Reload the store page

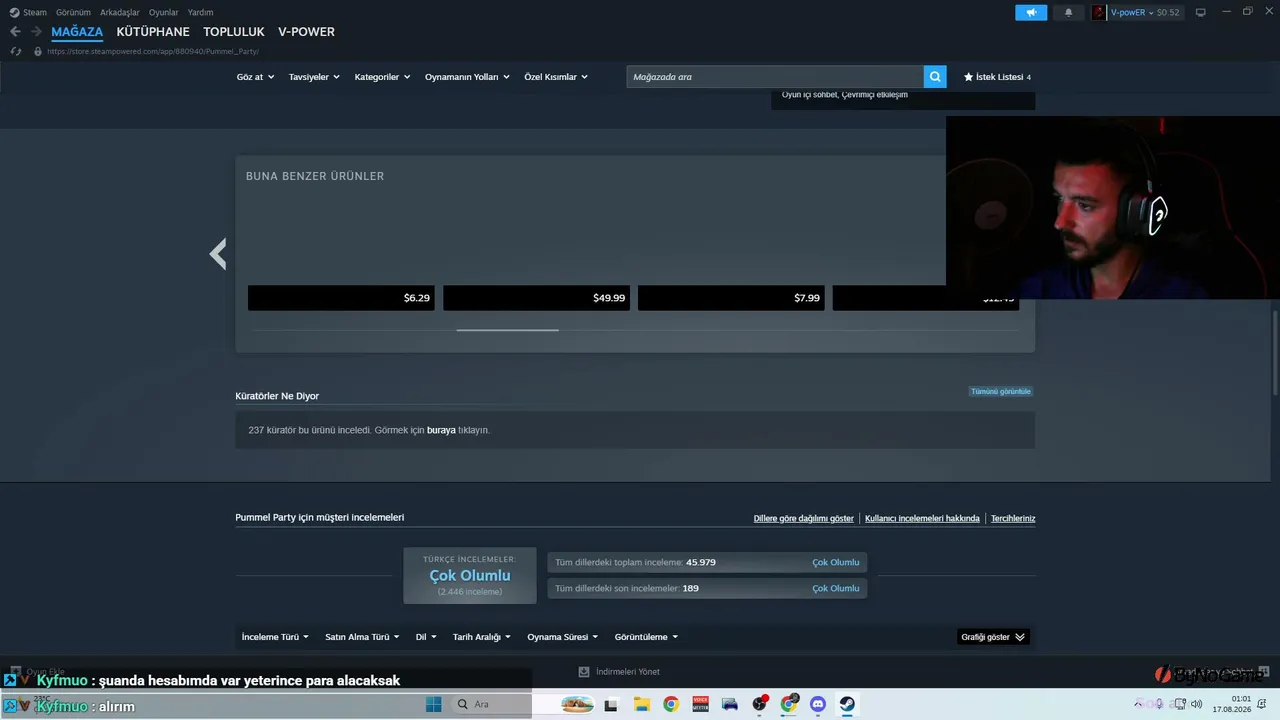16,51
